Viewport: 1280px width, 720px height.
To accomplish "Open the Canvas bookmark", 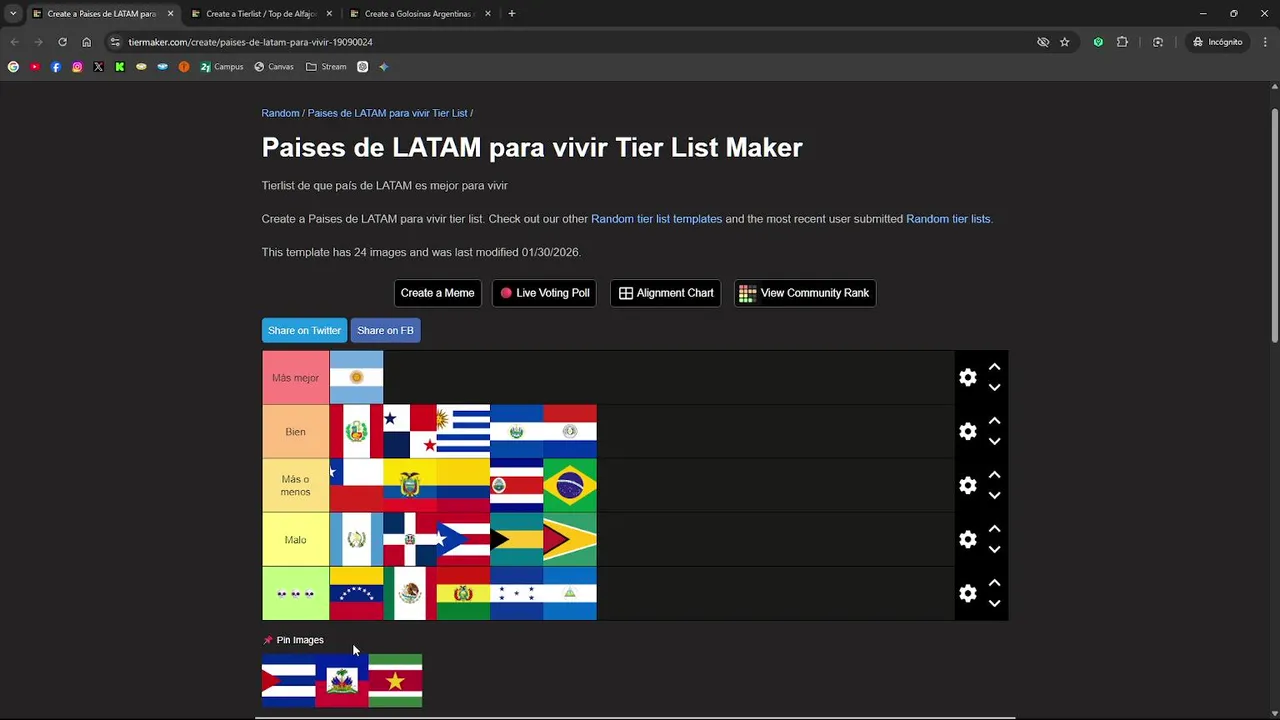I will point(274,67).
